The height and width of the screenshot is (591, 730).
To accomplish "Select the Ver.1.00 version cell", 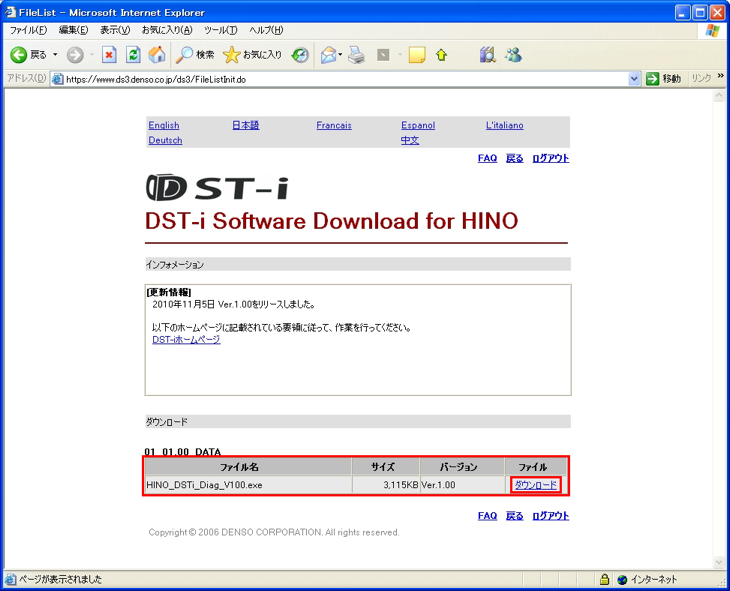I will [462, 485].
